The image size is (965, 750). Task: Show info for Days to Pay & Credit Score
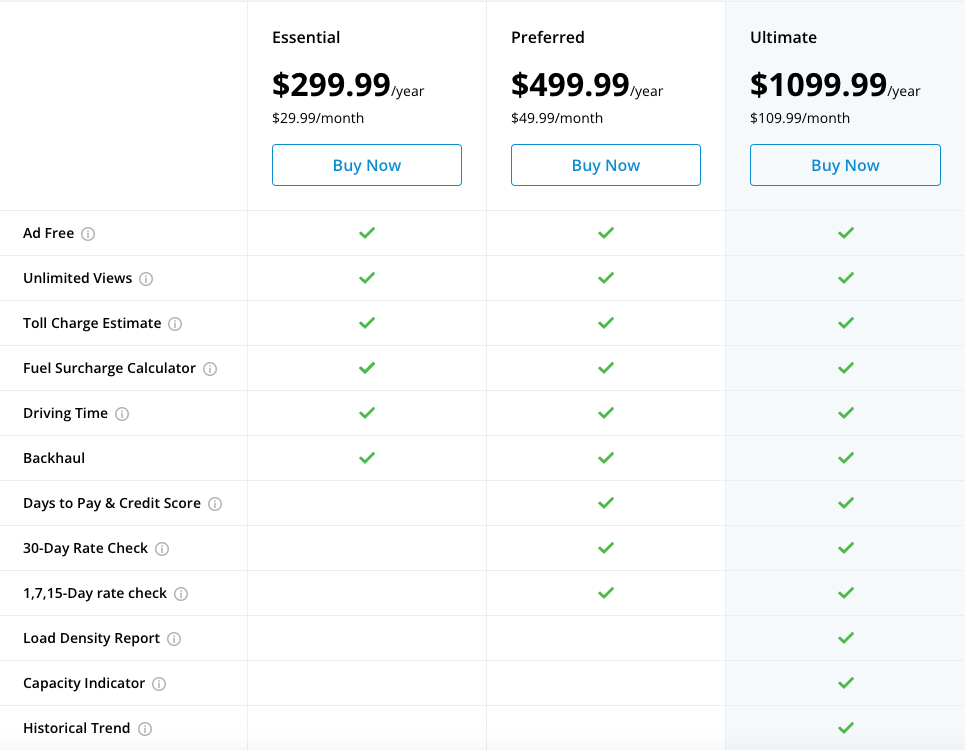click(x=215, y=504)
